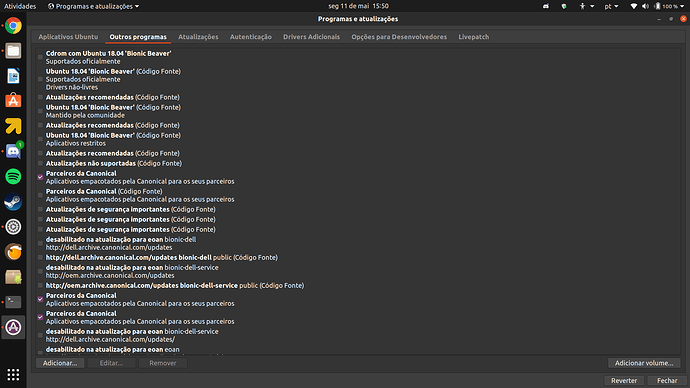
Task: Switch to the Atualizações tab
Action: 198,37
